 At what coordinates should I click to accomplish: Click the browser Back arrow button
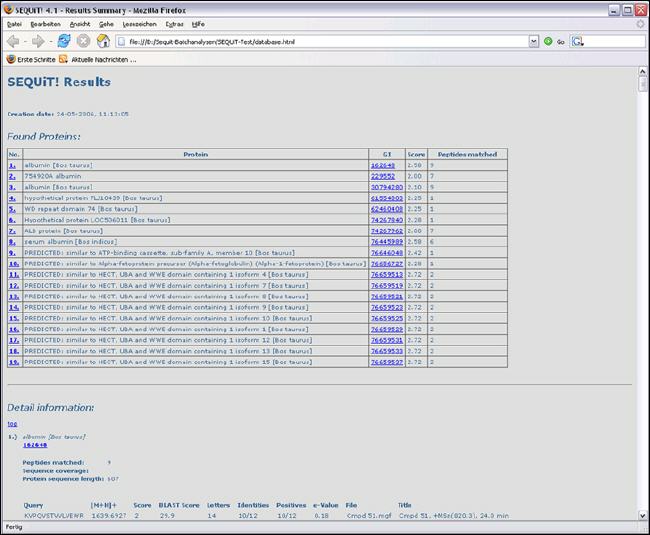[13, 41]
